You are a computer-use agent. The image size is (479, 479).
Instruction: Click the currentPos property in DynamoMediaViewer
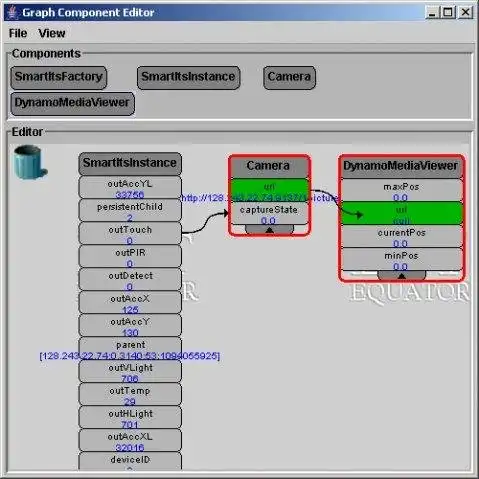click(x=401, y=236)
